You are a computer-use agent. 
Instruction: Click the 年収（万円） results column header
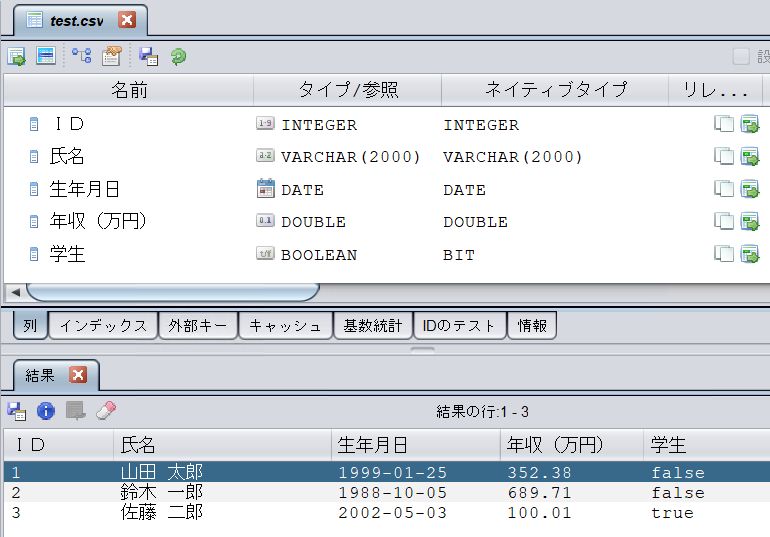click(x=572, y=445)
